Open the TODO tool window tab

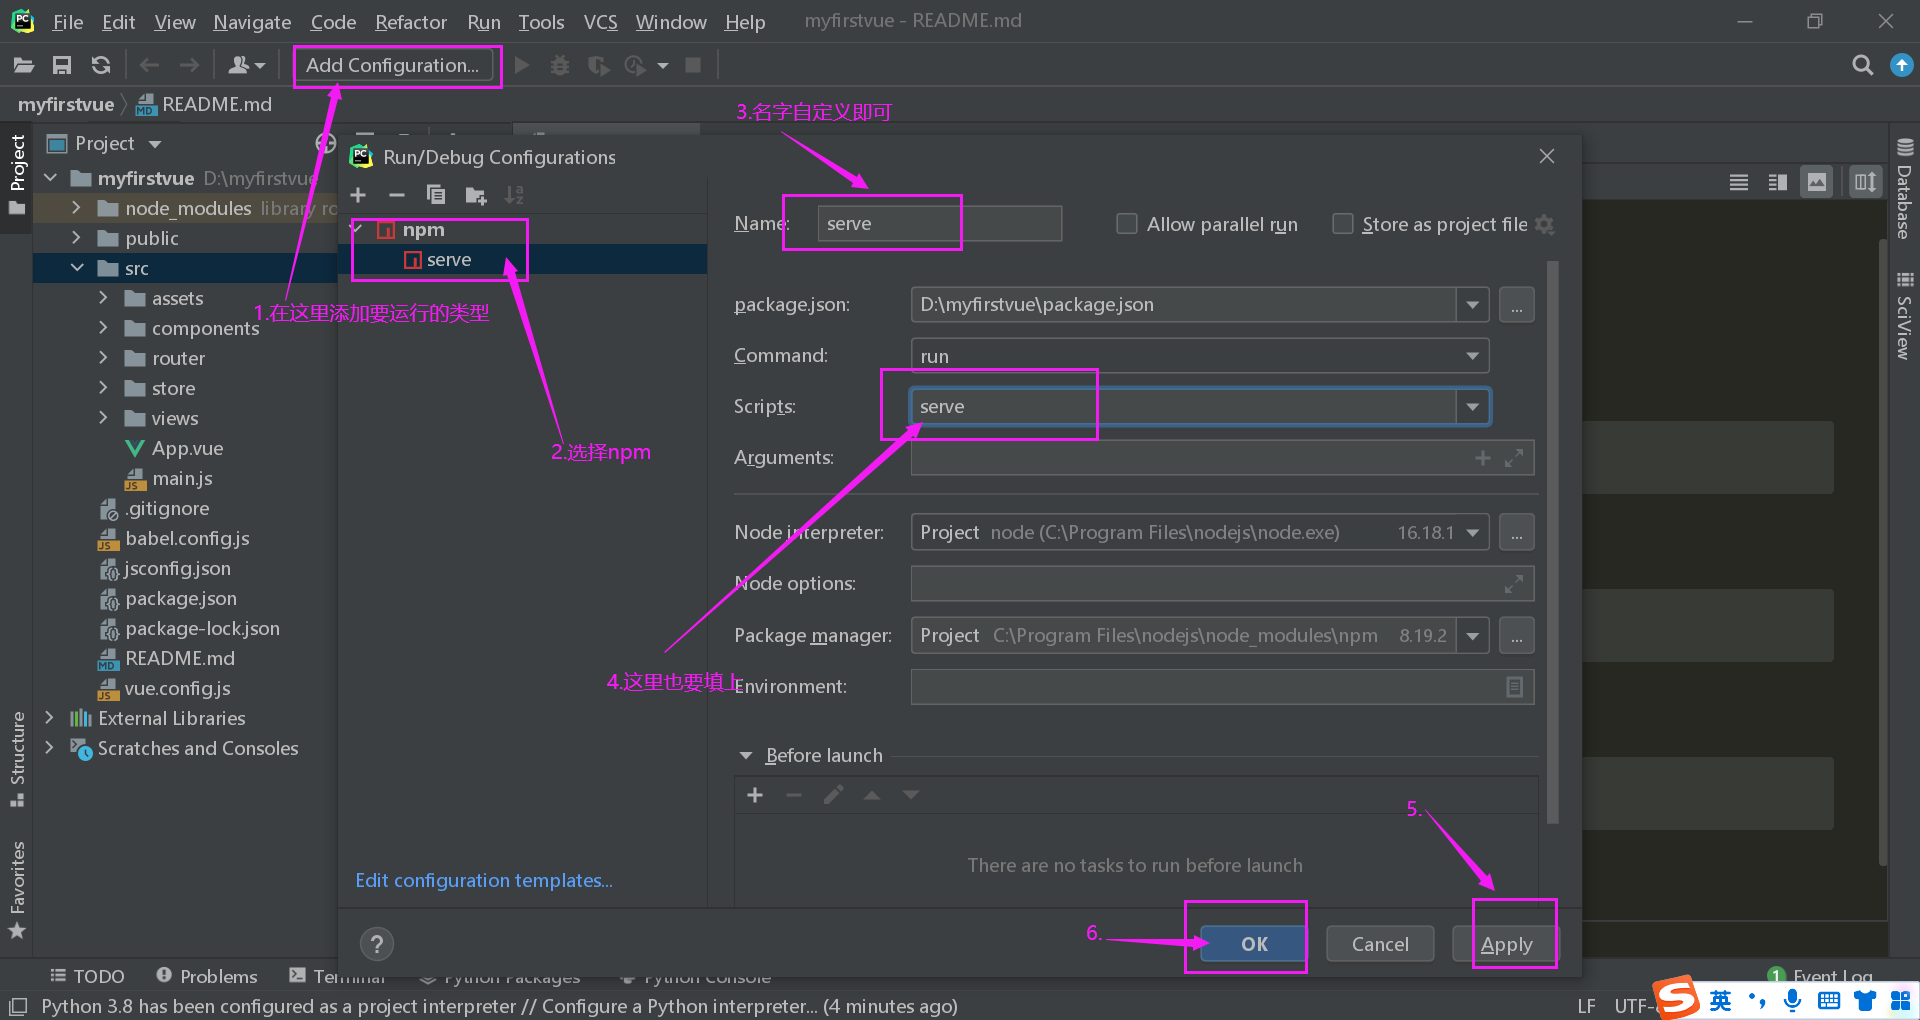point(87,976)
